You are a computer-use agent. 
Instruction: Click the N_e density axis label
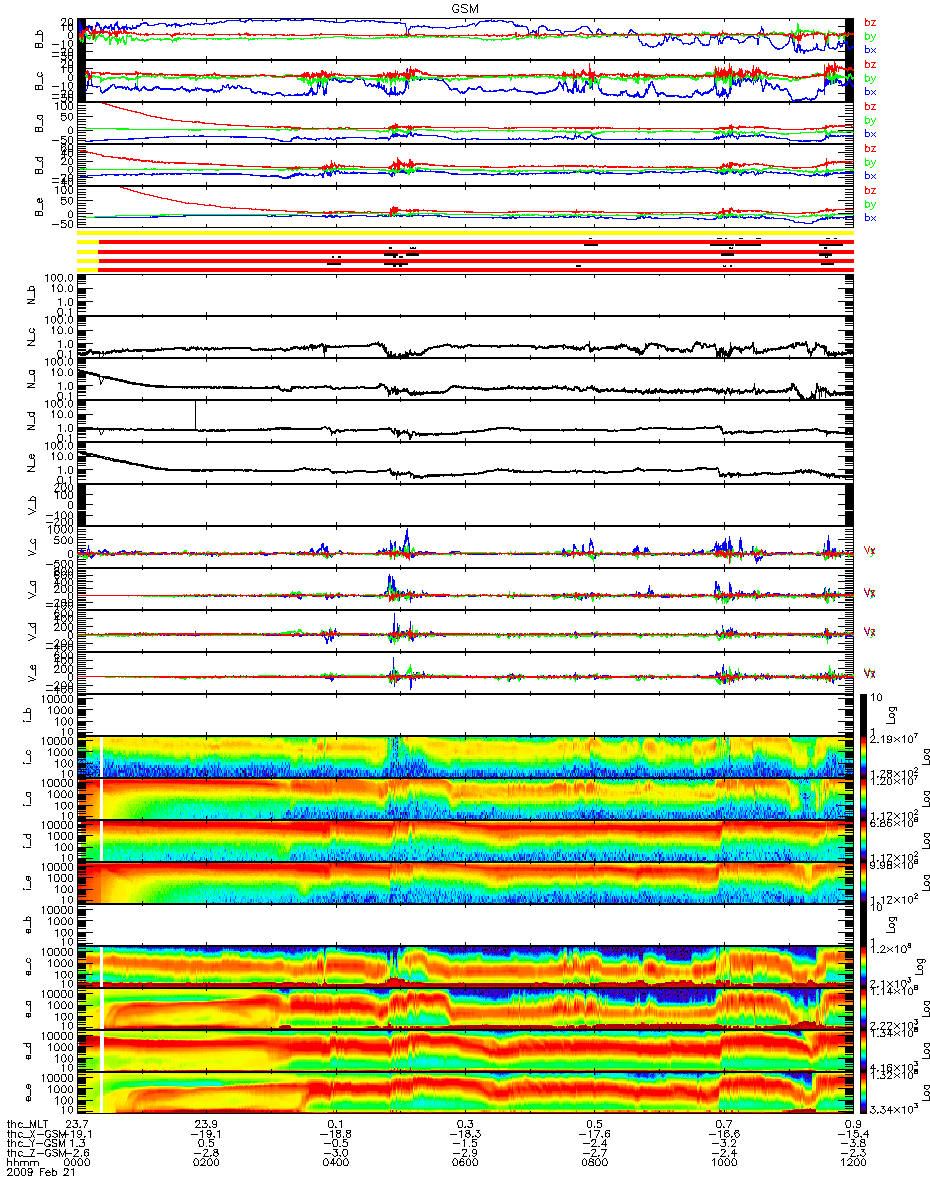coord(30,464)
